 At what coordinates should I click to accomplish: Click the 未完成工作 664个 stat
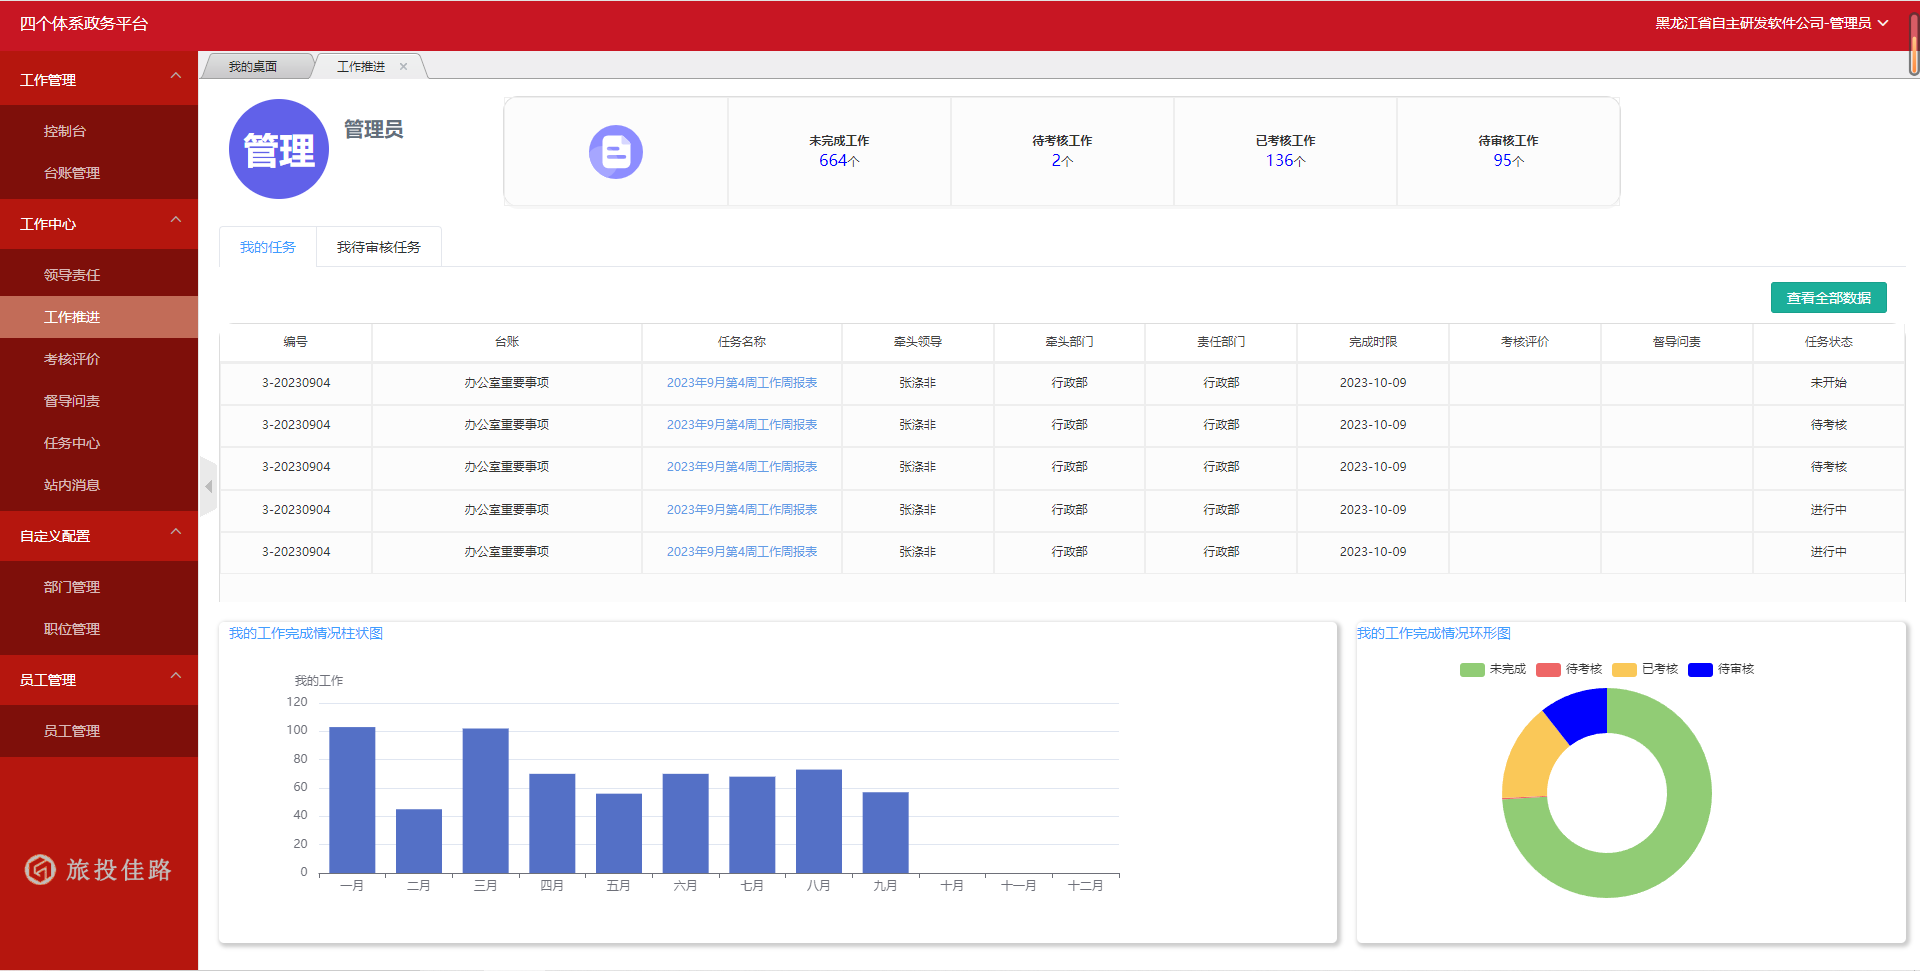tap(839, 151)
